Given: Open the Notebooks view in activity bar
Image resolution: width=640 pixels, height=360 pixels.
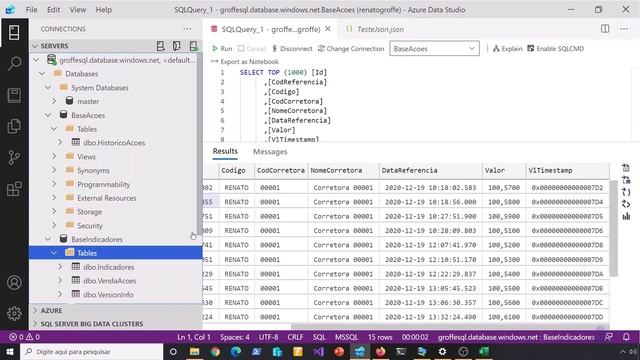Looking at the screenshot, I should [14, 95].
